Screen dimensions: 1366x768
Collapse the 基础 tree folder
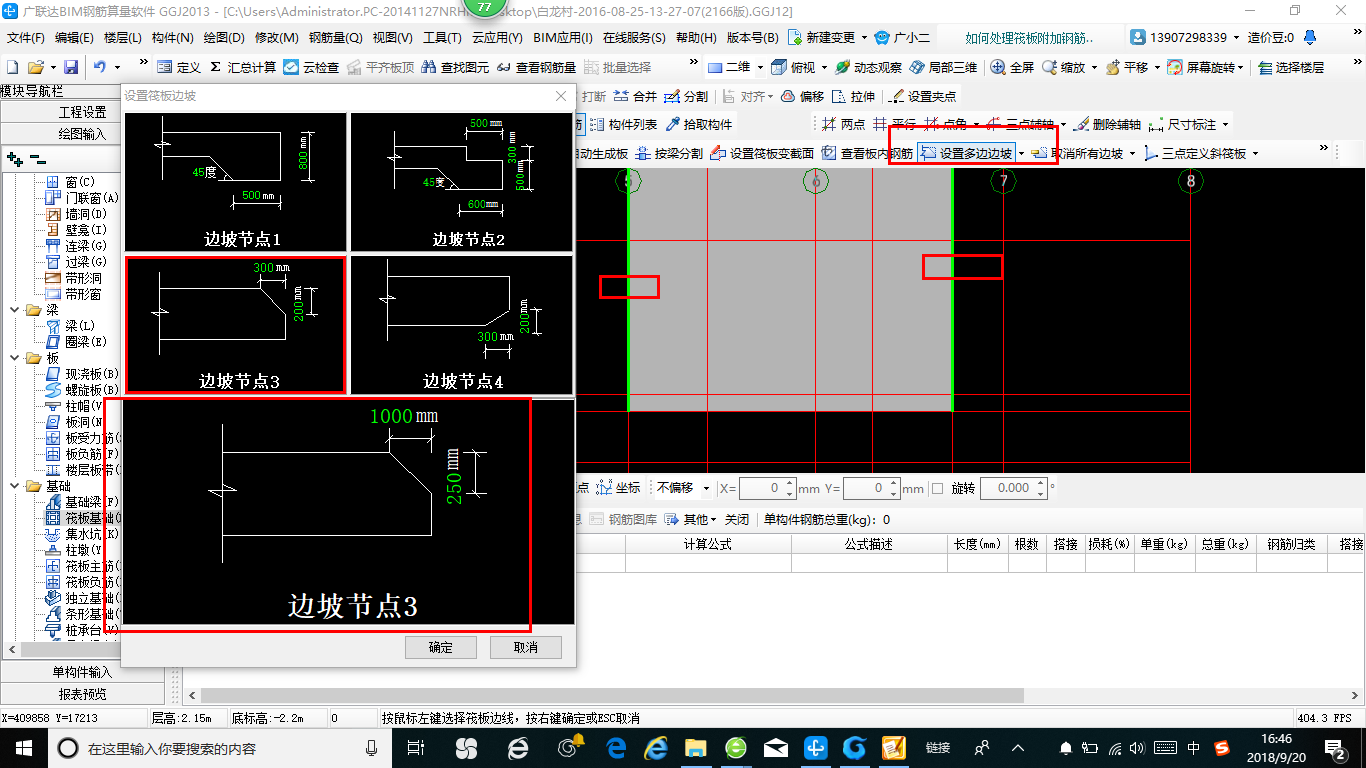pyautogui.click(x=14, y=486)
